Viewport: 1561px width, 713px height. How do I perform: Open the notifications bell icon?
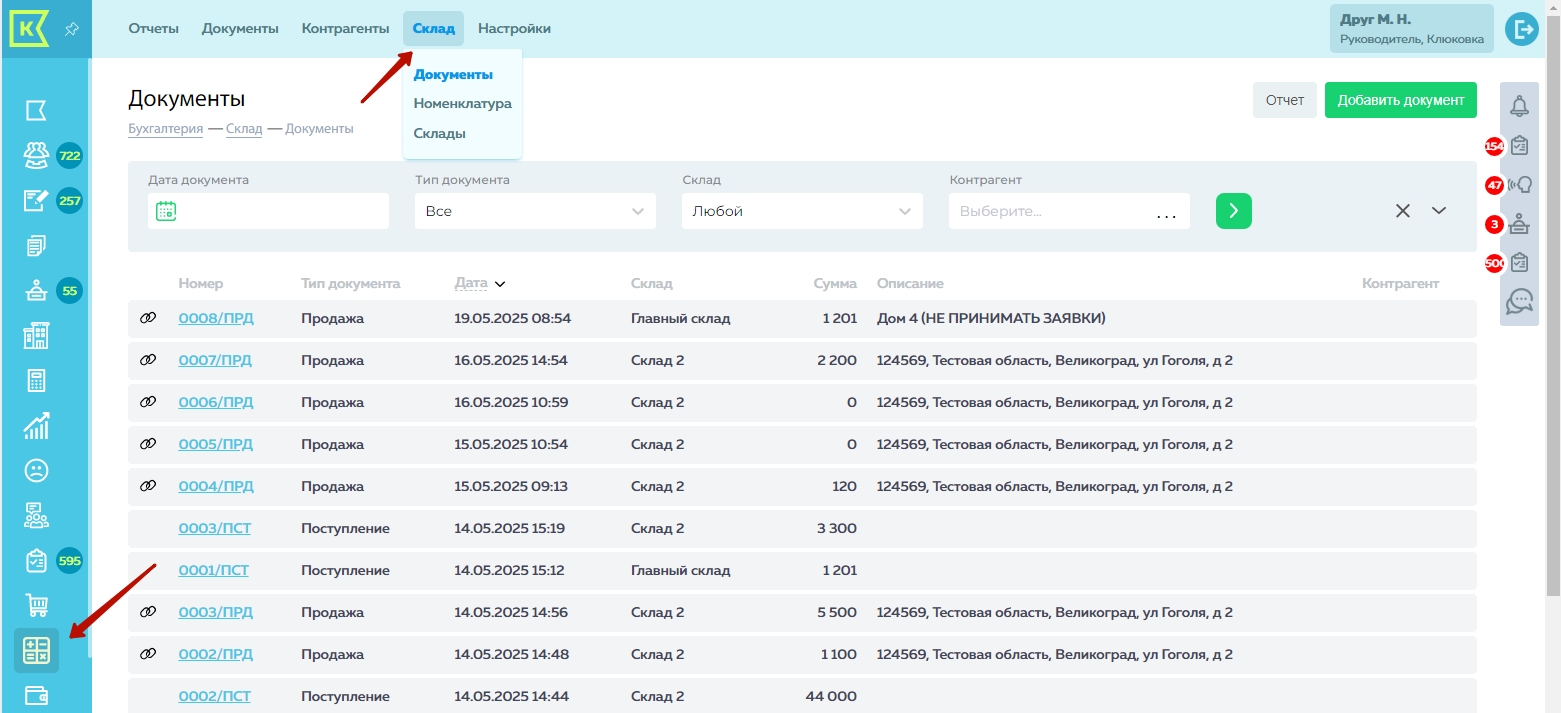point(1519,106)
